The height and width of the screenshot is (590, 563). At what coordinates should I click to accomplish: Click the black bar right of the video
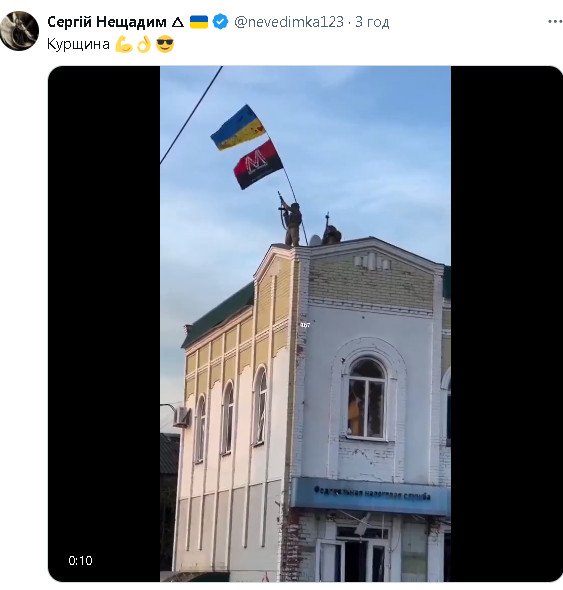click(x=506, y=324)
